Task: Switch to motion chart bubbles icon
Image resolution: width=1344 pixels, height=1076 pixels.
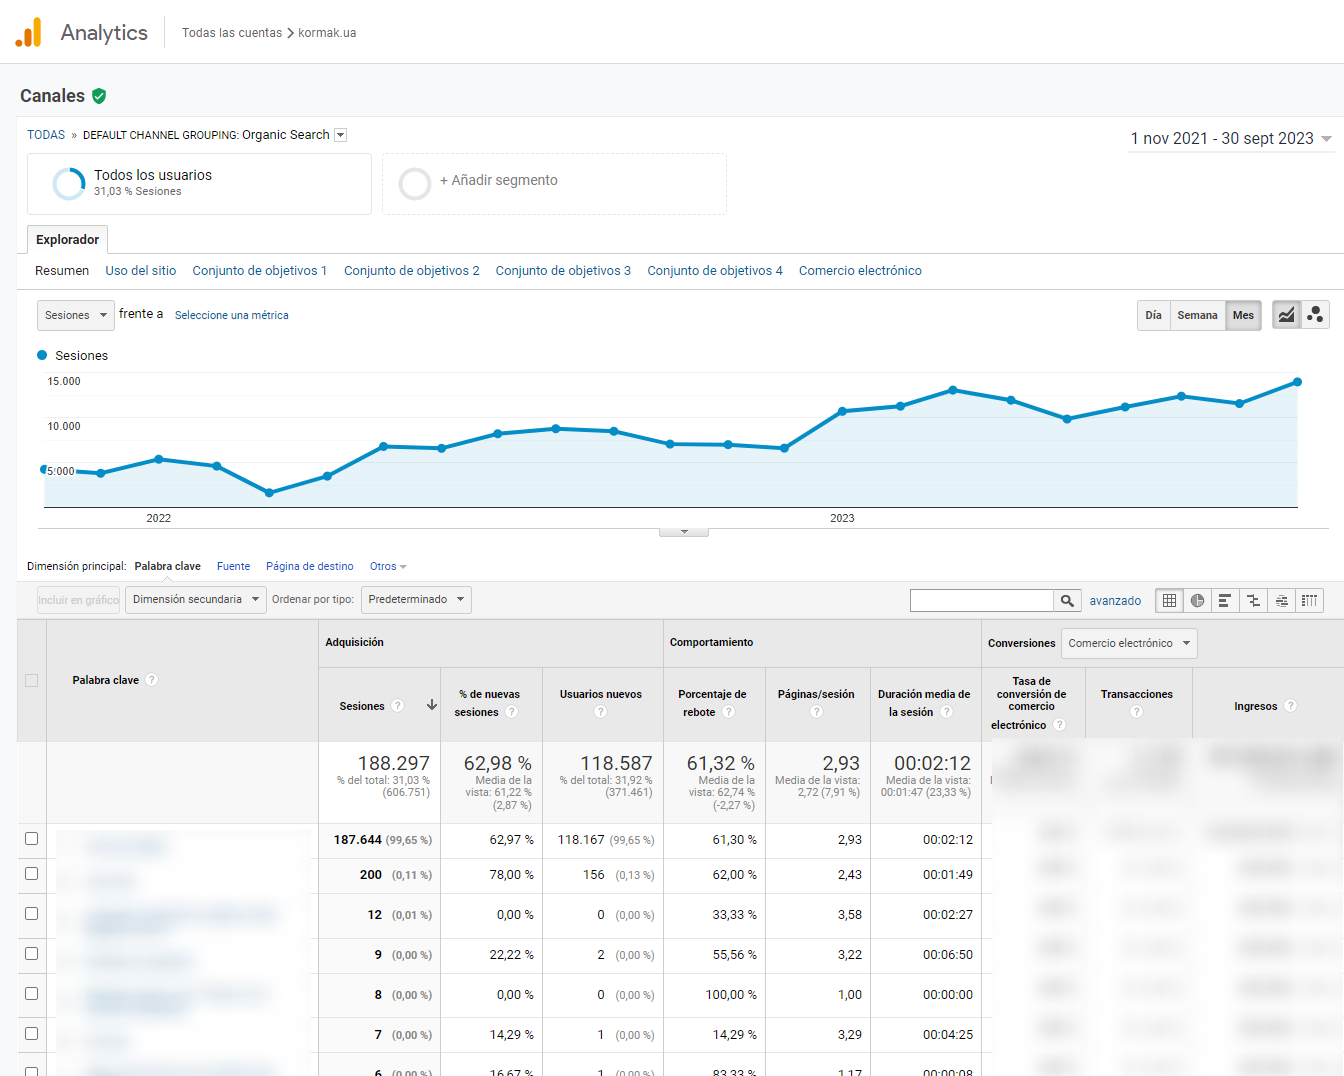Action: [1315, 315]
